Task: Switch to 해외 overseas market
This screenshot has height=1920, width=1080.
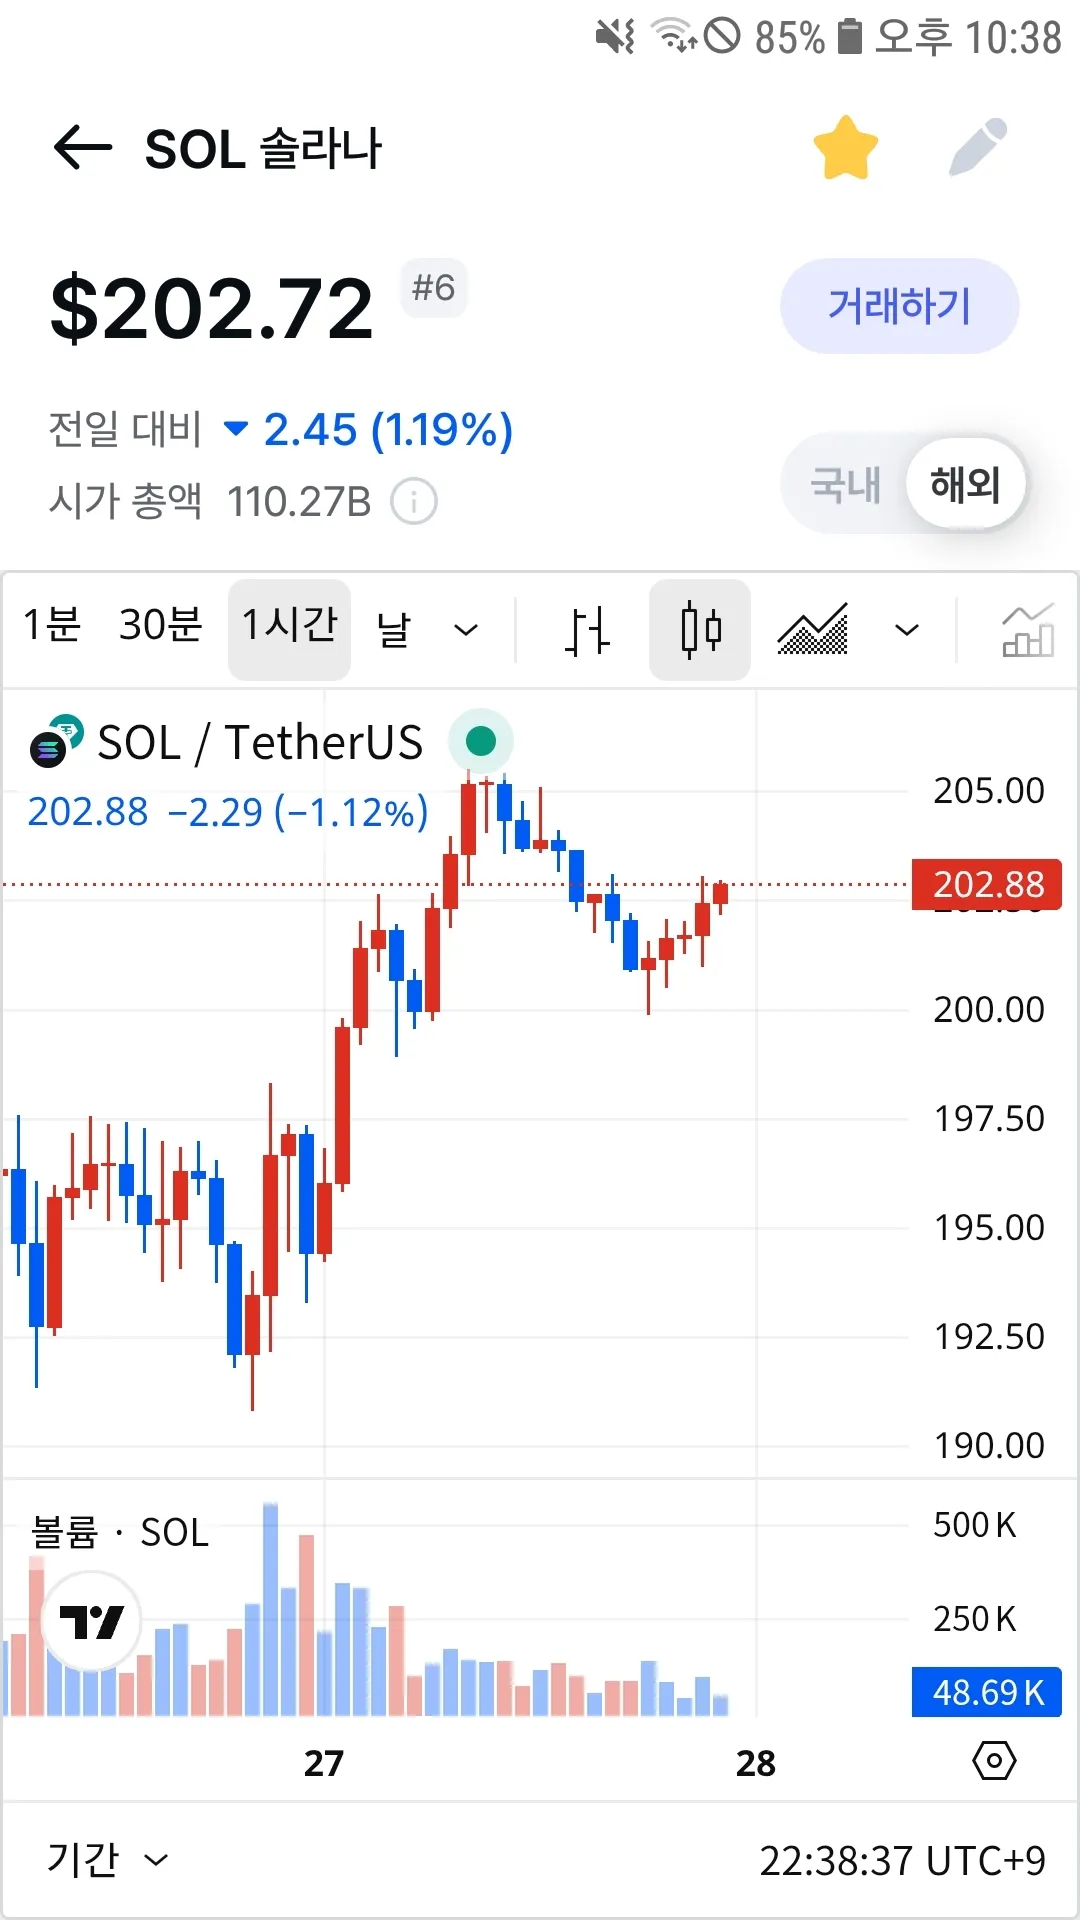Action: click(965, 485)
